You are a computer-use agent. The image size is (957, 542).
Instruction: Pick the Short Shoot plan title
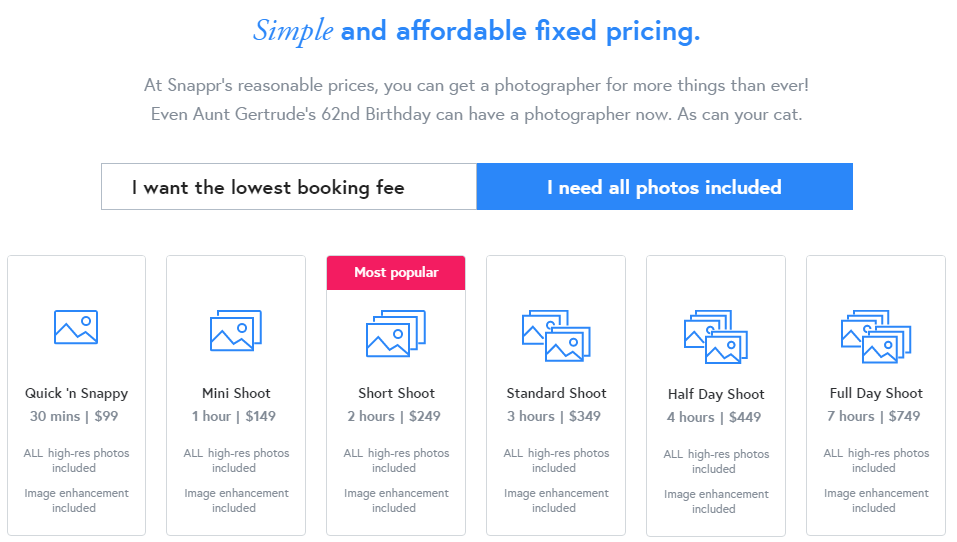(x=396, y=393)
